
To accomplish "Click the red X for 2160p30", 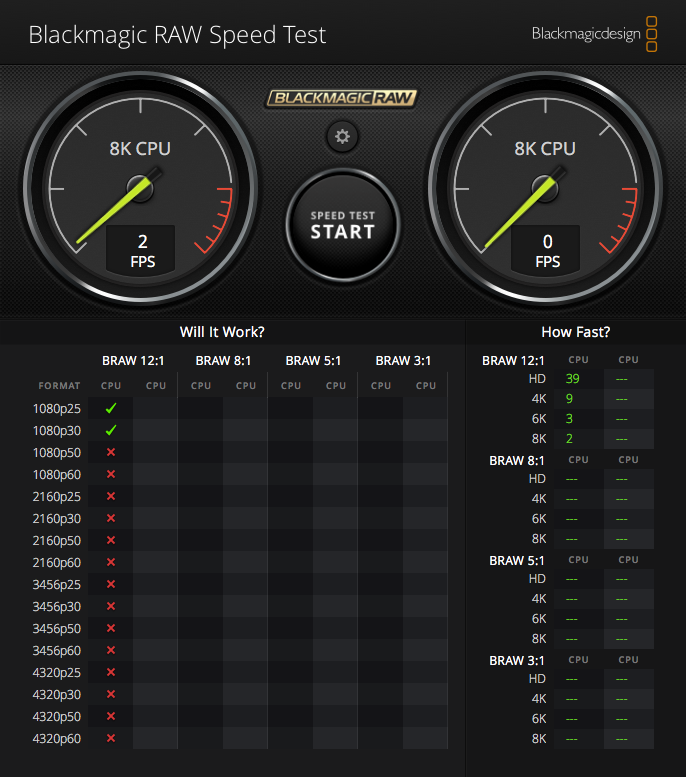I will (111, 518).
